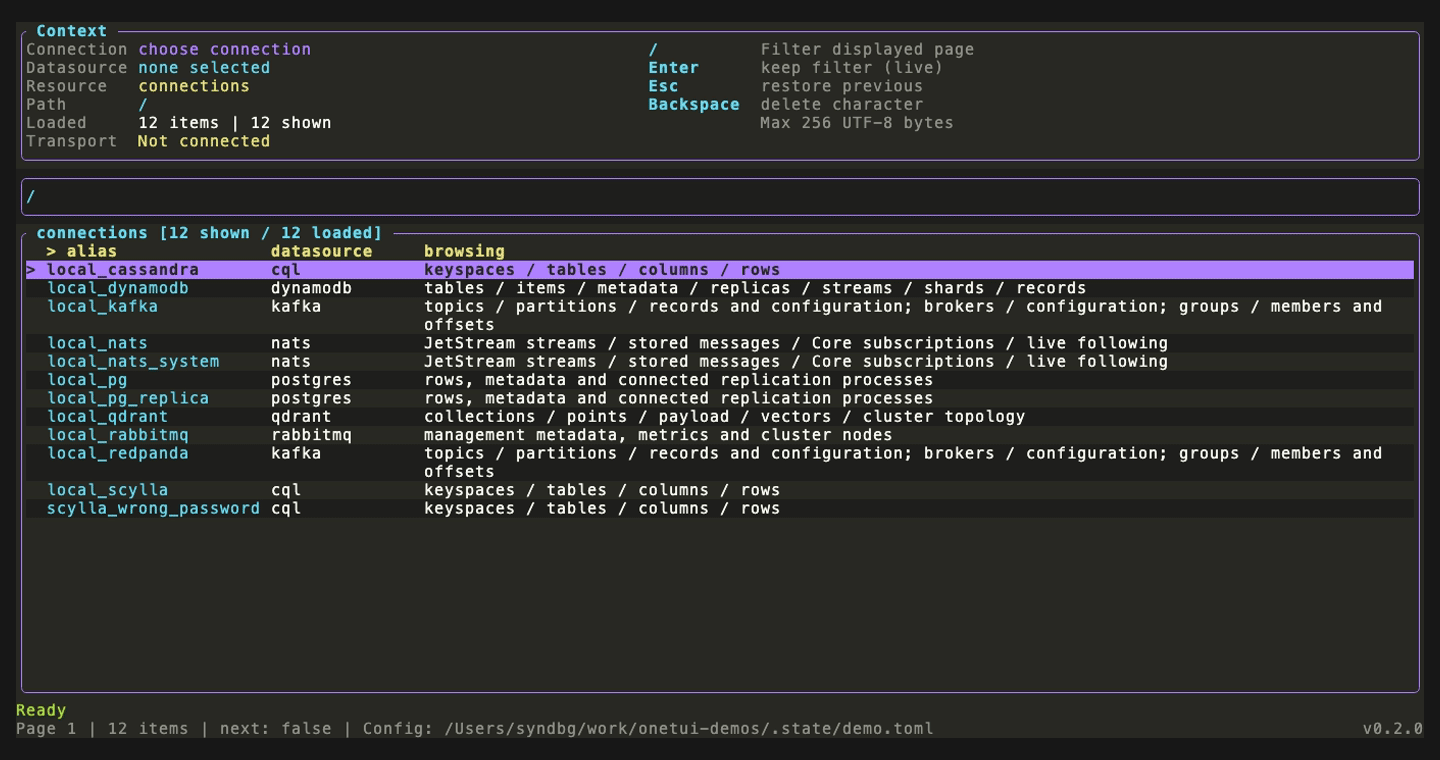Click the Enter key hint

[x=673, y=68]
